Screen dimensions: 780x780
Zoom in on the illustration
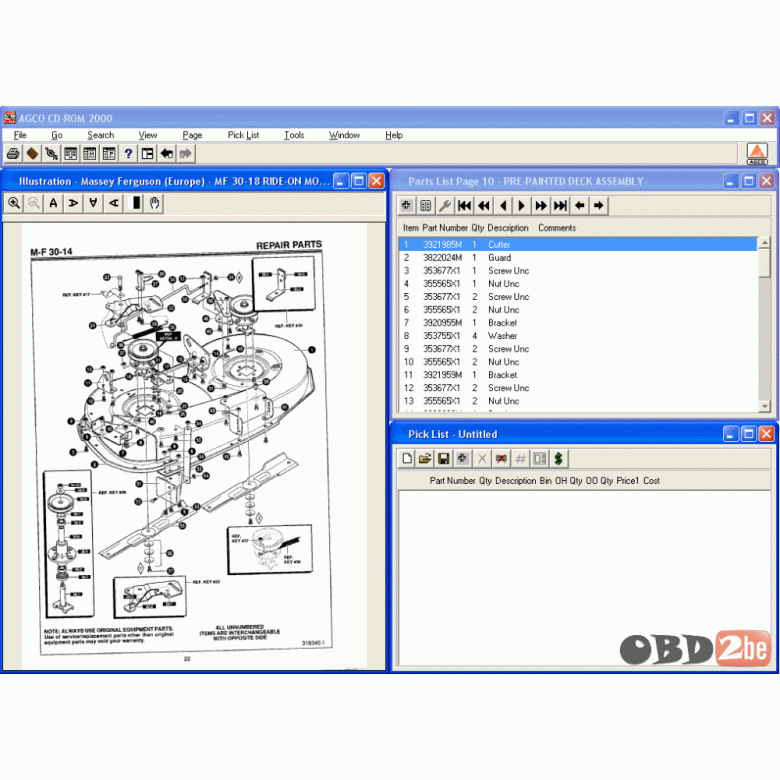click(14, 203)
